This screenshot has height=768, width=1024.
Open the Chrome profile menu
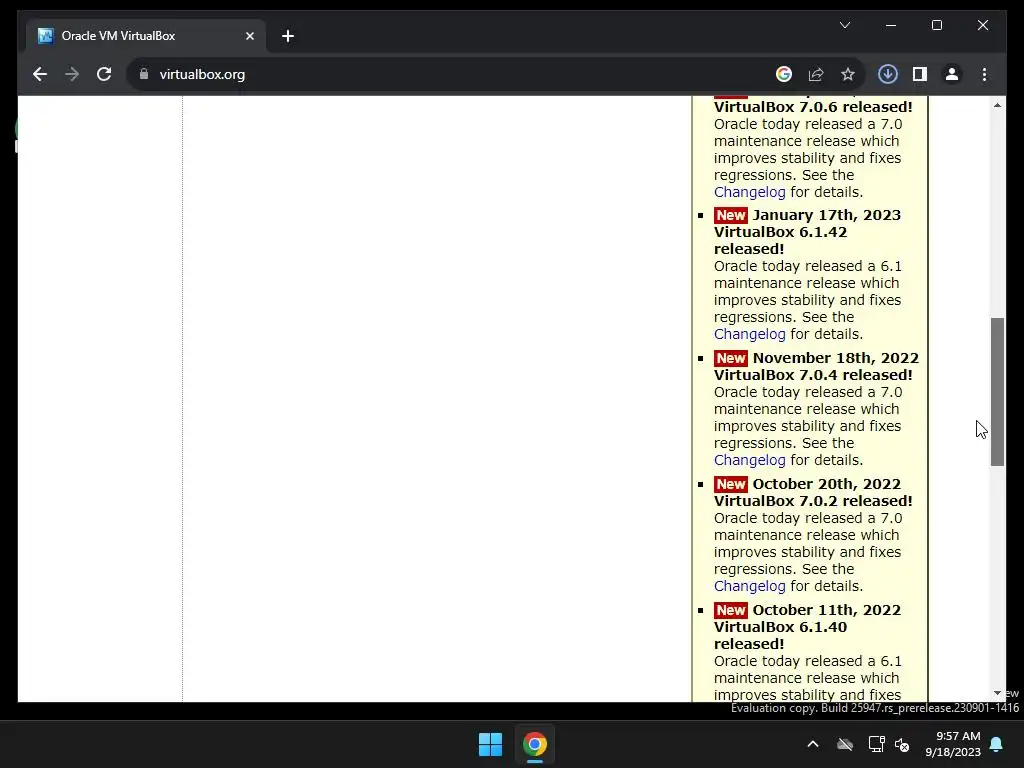coord(952,74)
